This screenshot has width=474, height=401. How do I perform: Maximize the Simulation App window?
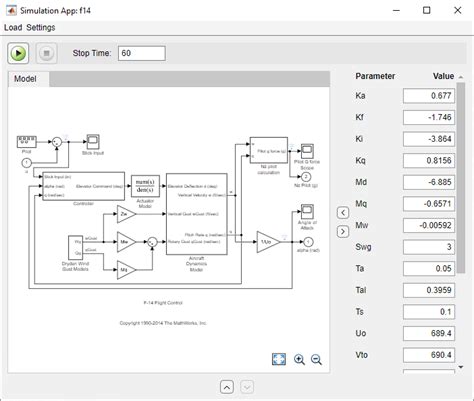coord(426,11)
